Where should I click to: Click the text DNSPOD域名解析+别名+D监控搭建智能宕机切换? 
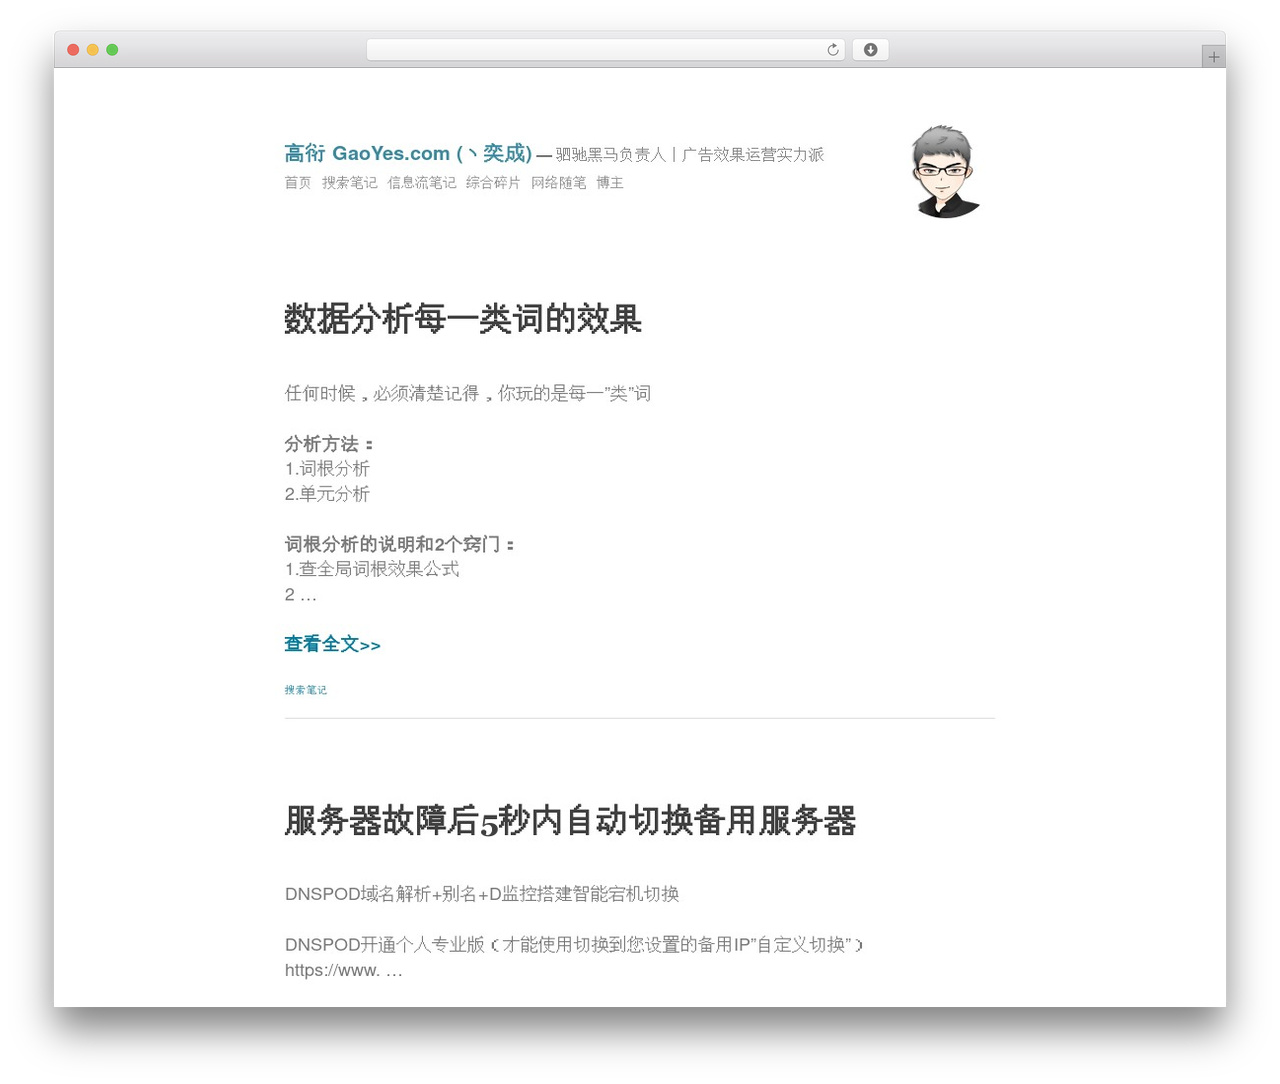(482, 894)
